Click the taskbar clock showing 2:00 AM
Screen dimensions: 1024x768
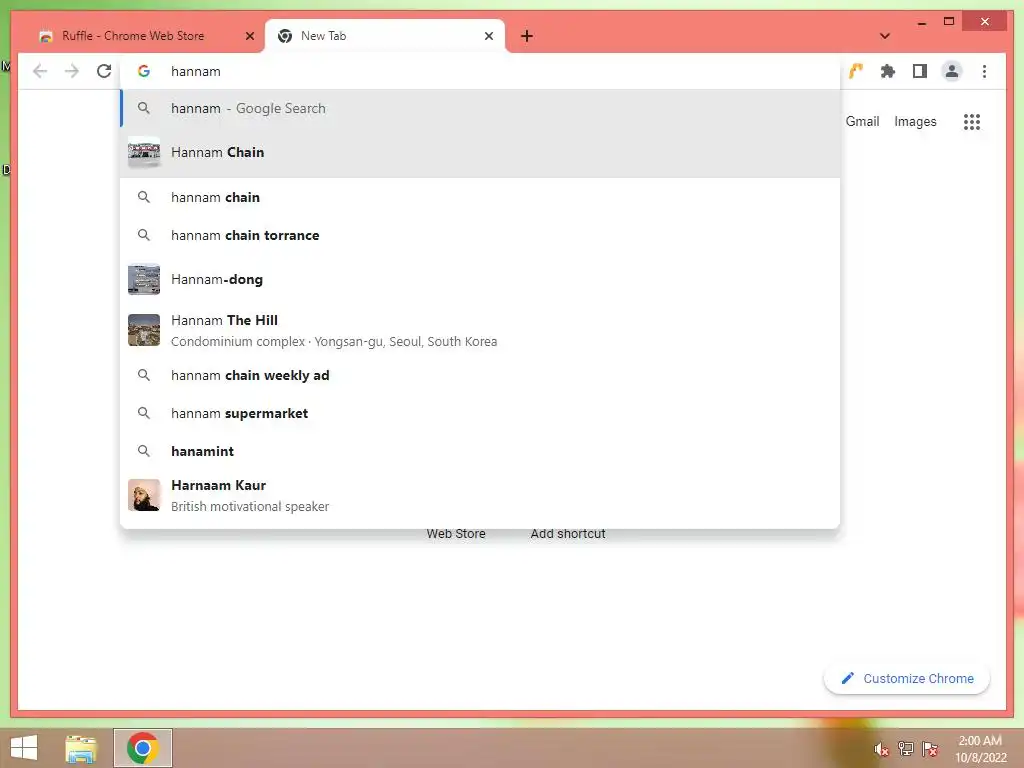[981, 749]
